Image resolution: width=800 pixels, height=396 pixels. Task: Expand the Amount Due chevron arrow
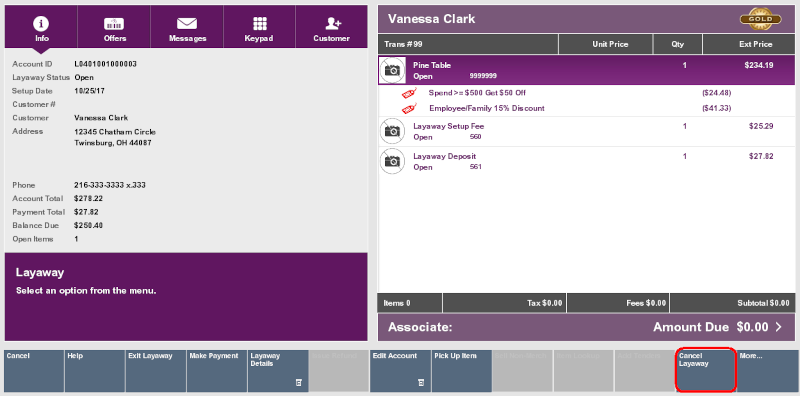click(779, 327)
